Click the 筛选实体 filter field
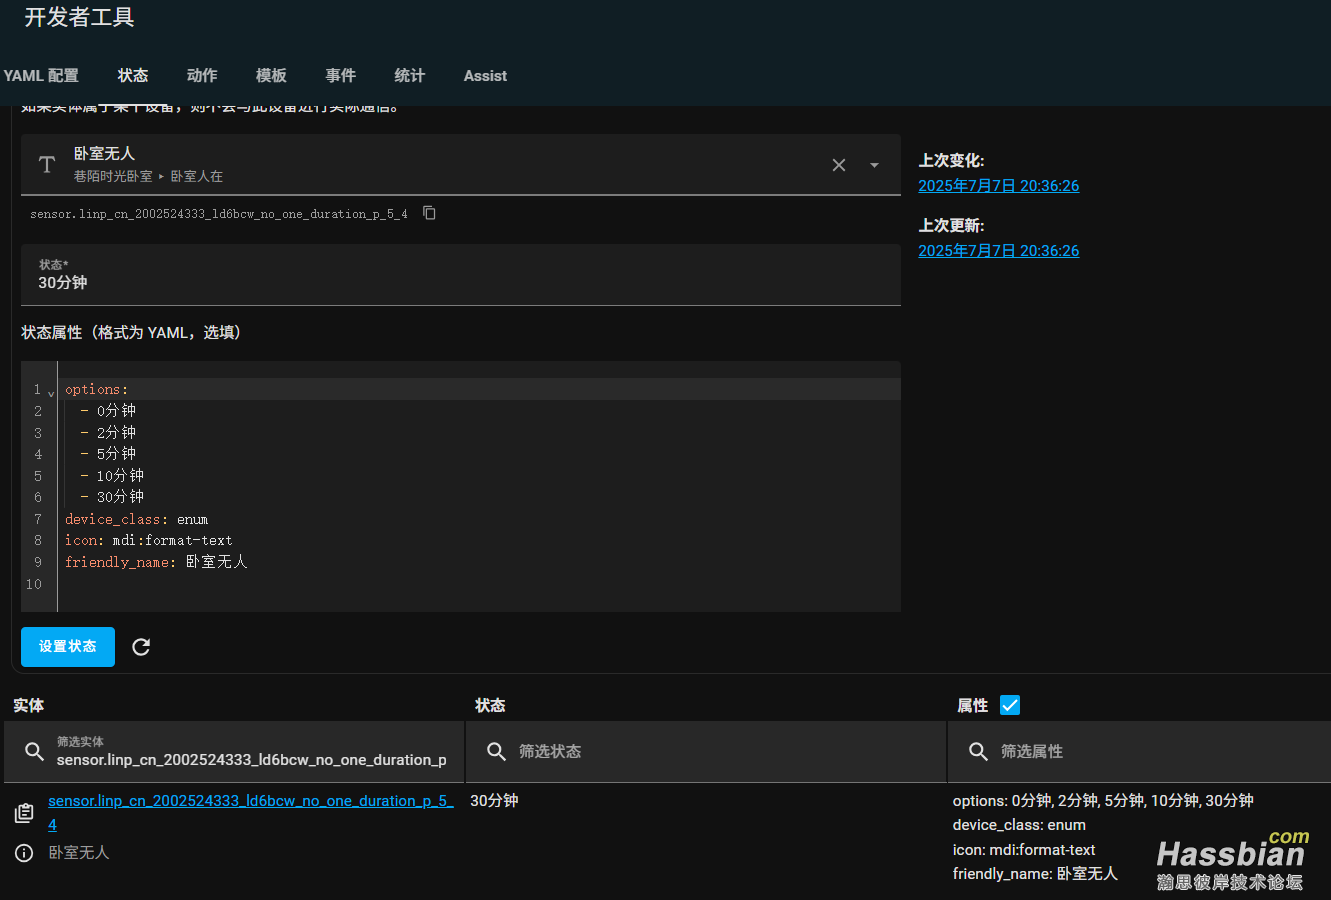This screenshot has height=900, width=1331. point(234,751)
